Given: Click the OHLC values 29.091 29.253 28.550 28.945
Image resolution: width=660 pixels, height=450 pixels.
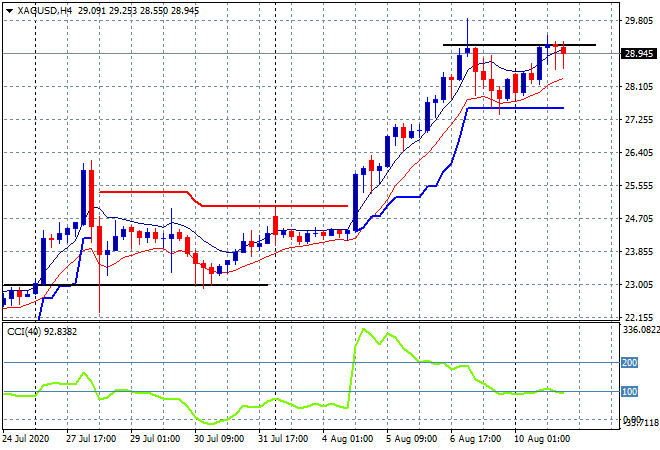Looking at the screenshot, I should (x=138, y=11).
